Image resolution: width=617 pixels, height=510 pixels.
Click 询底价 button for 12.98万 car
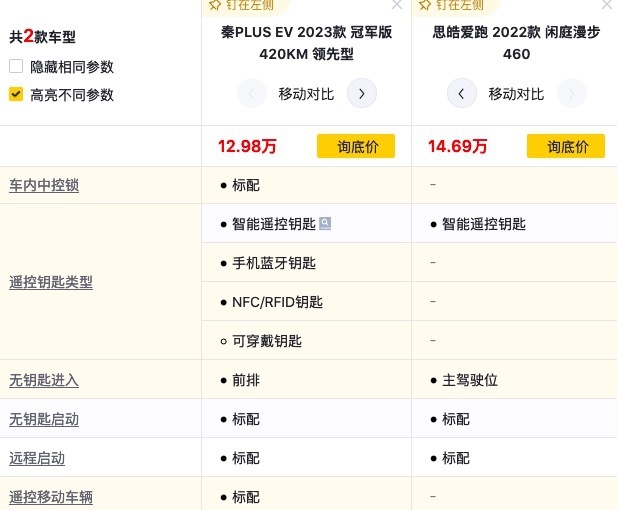pos(356,146)
